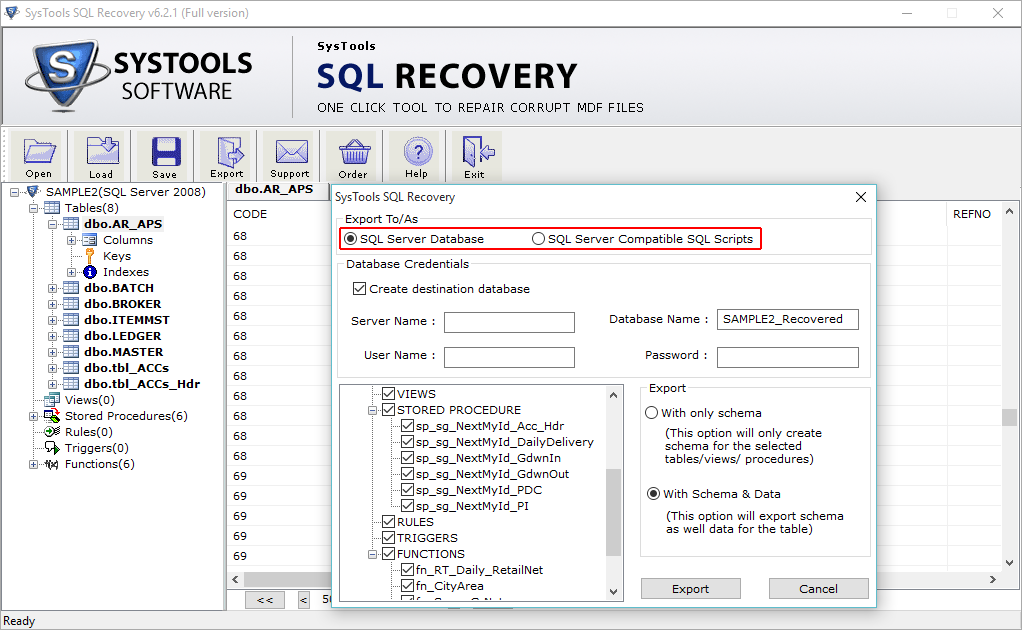Click the User Name input field
The width and height of the screenshot is (1022, 630).
pyautogui.click(x=509, y=357)
